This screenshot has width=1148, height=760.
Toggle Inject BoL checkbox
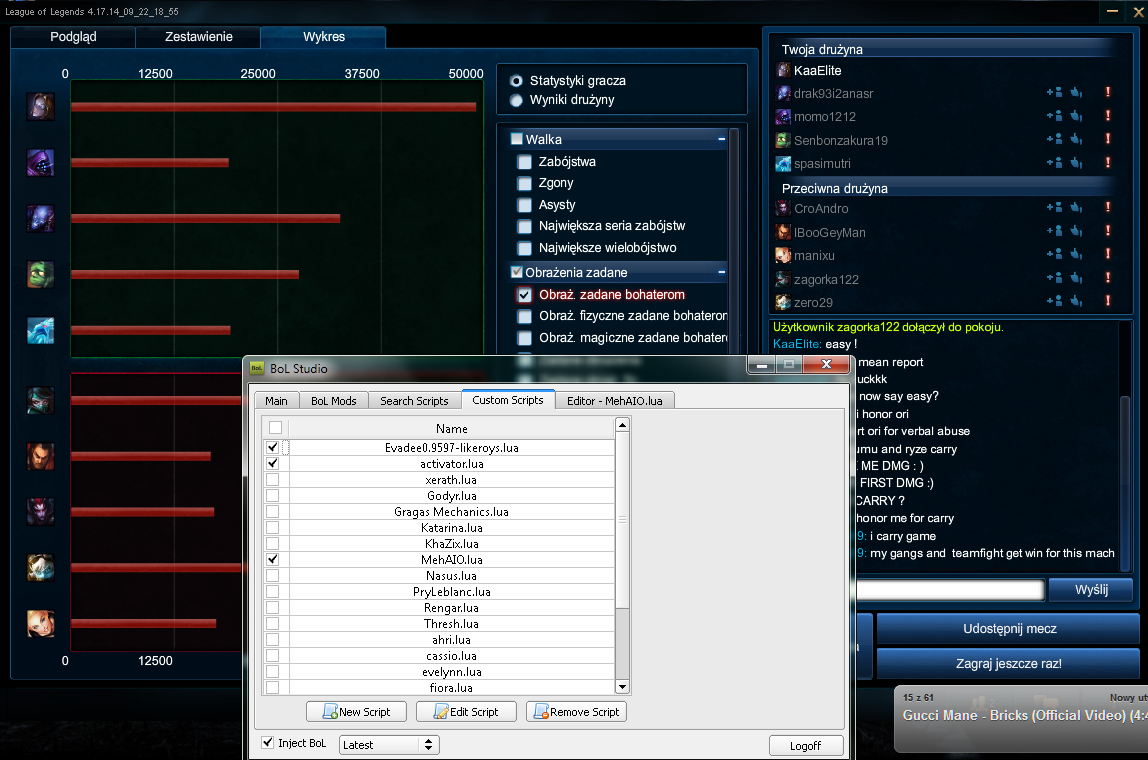pos(268,742)
